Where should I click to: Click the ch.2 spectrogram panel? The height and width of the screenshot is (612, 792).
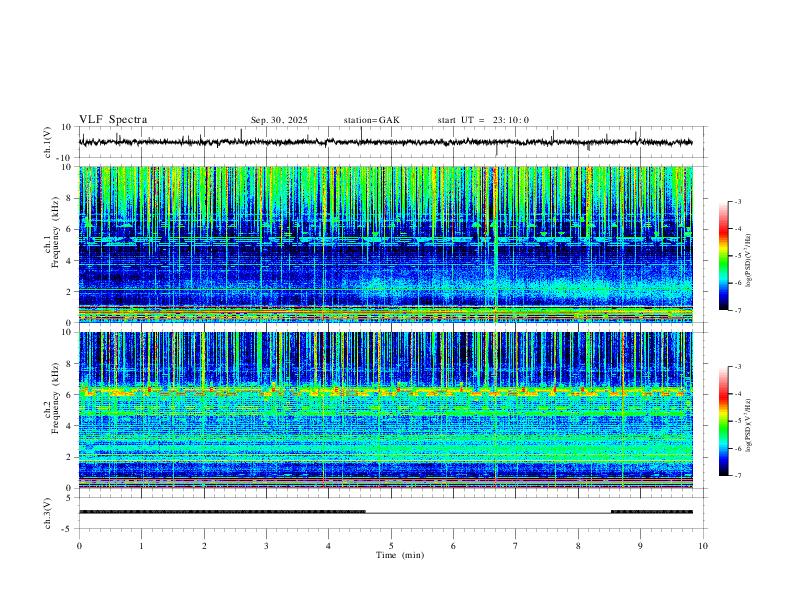tap(385, 410)
